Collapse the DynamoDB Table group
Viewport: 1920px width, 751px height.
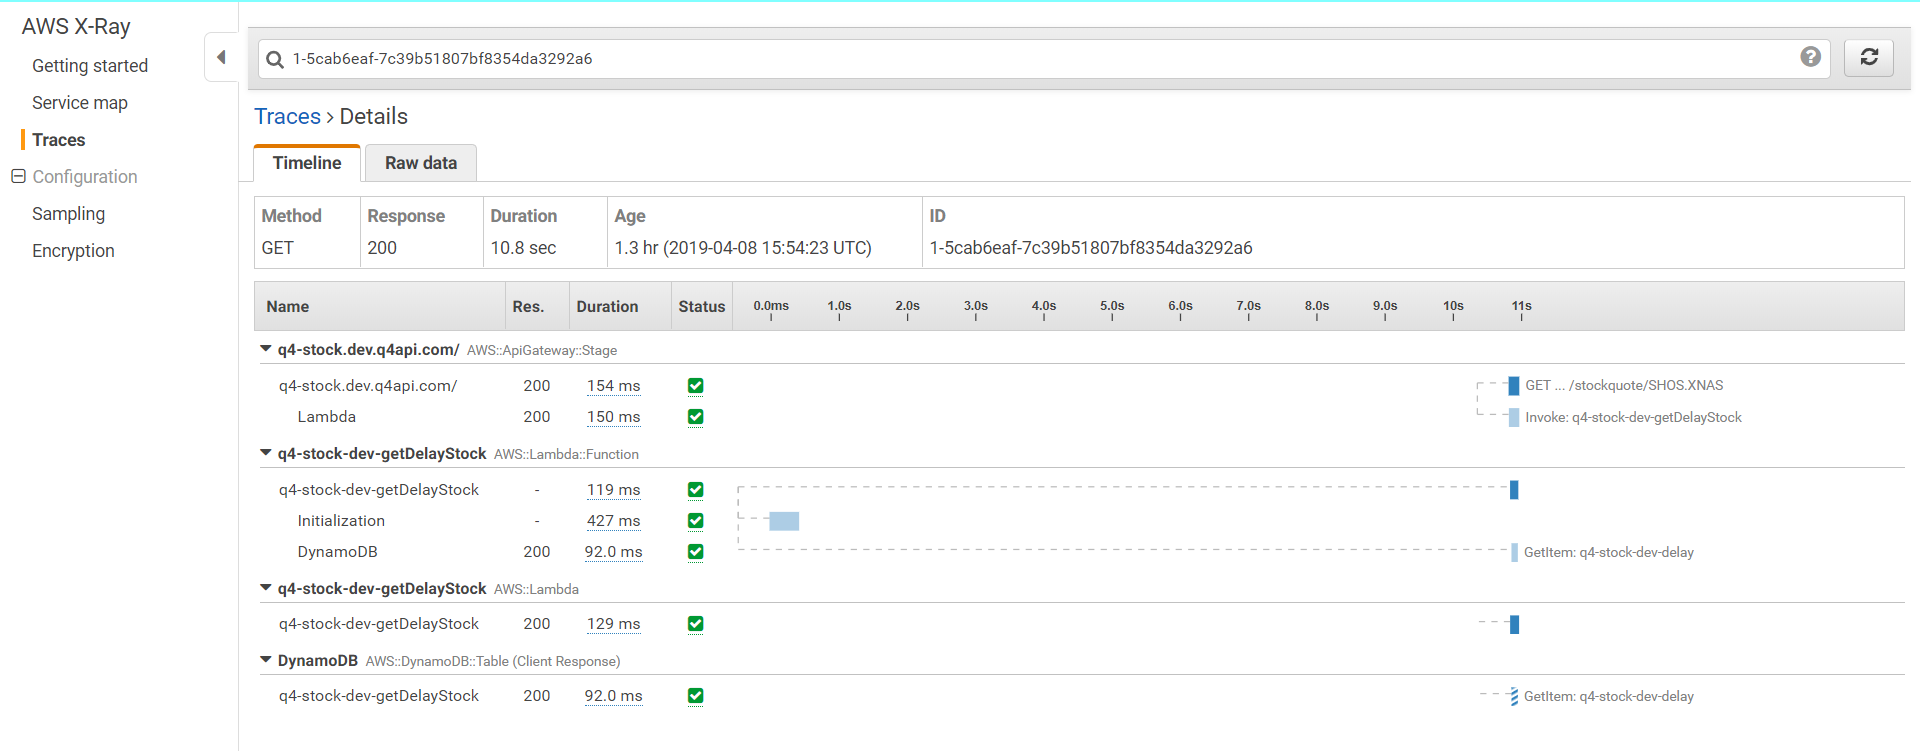coord(266,660)
